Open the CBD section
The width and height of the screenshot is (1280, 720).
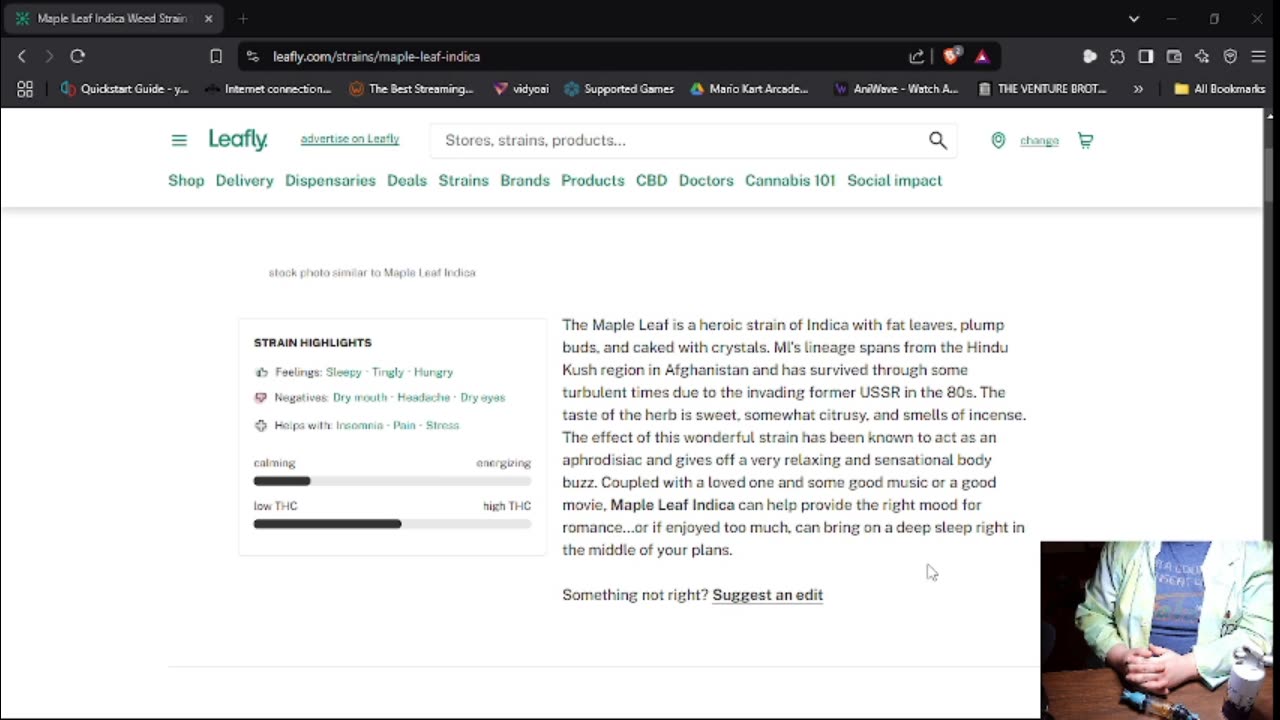point(651,180)
